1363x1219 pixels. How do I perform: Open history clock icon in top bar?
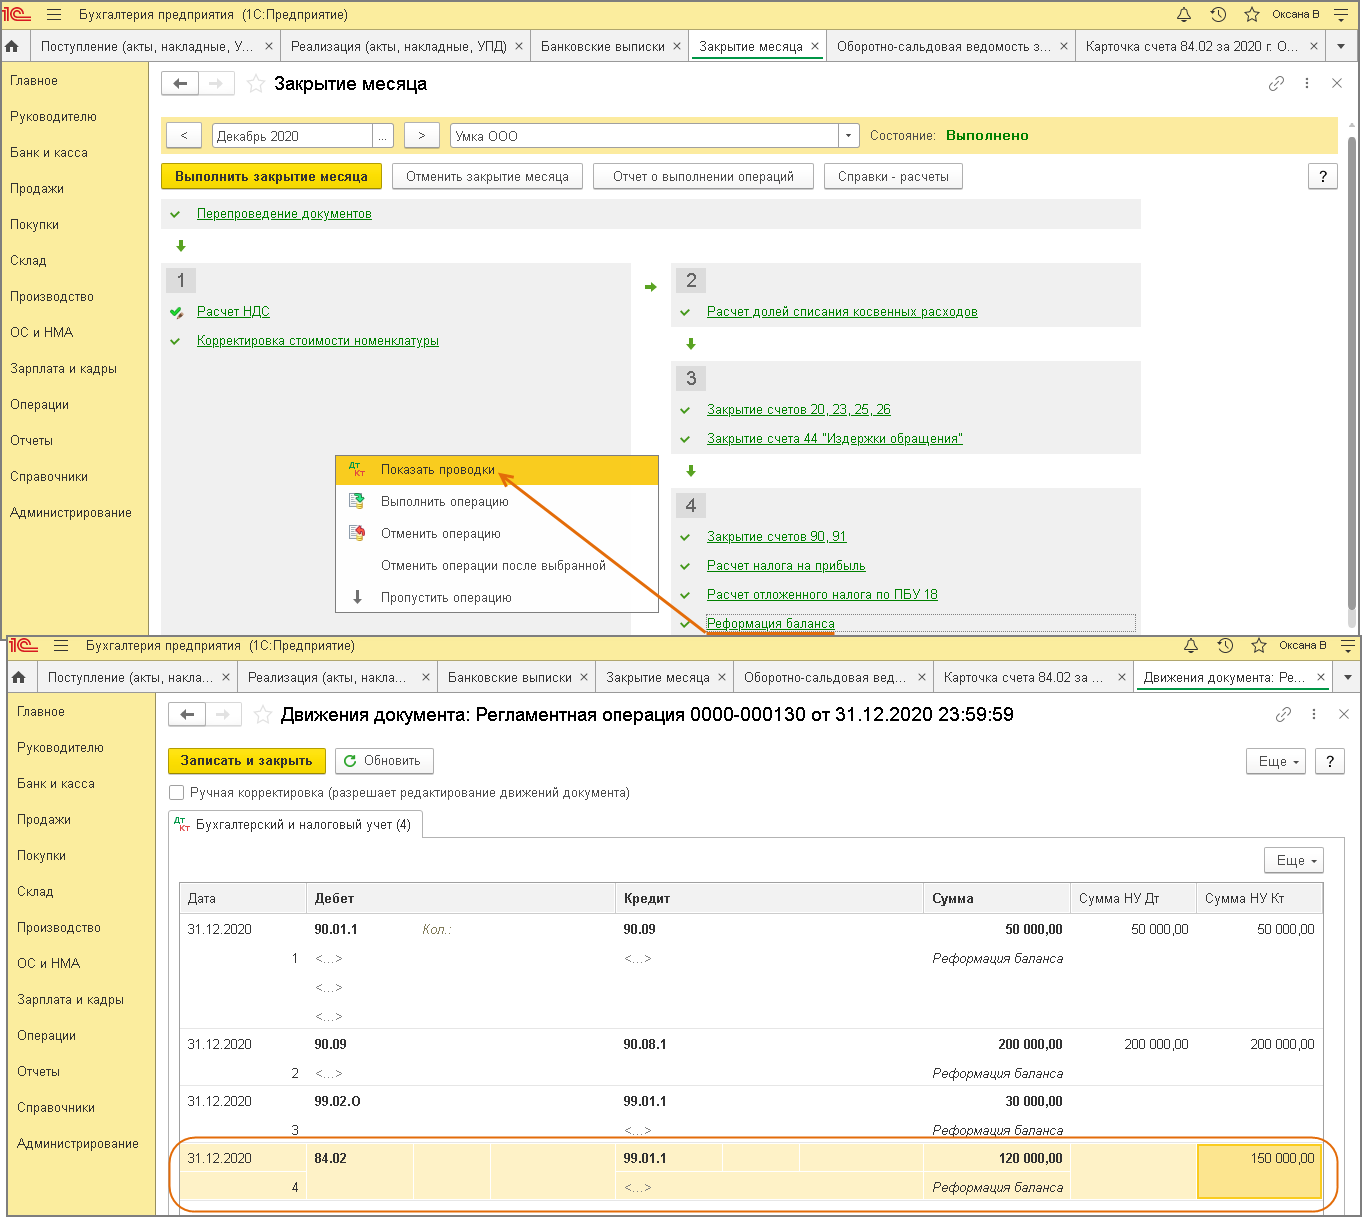coord(1218,15)
